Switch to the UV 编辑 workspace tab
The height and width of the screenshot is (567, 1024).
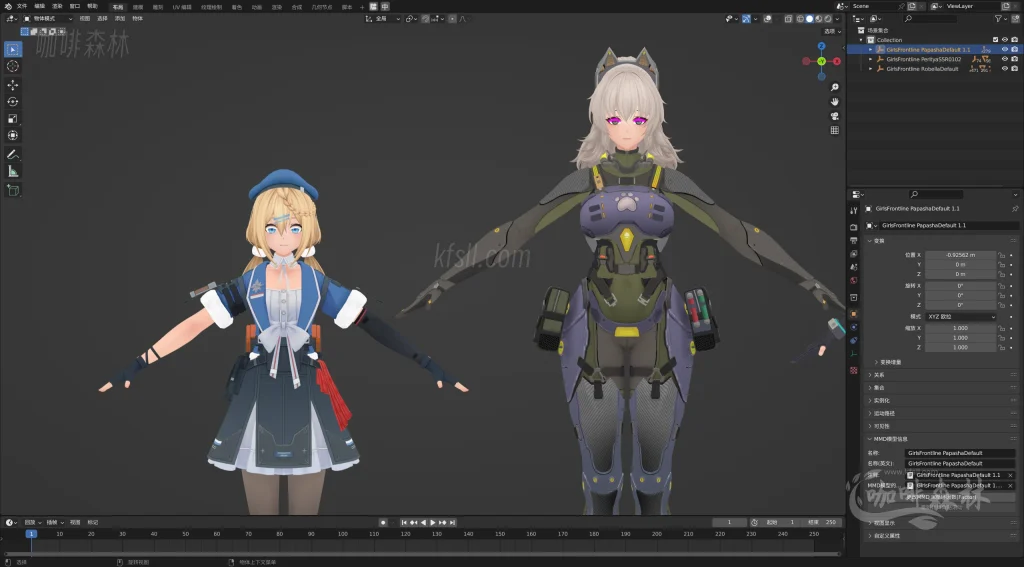[x=182, y=7]
